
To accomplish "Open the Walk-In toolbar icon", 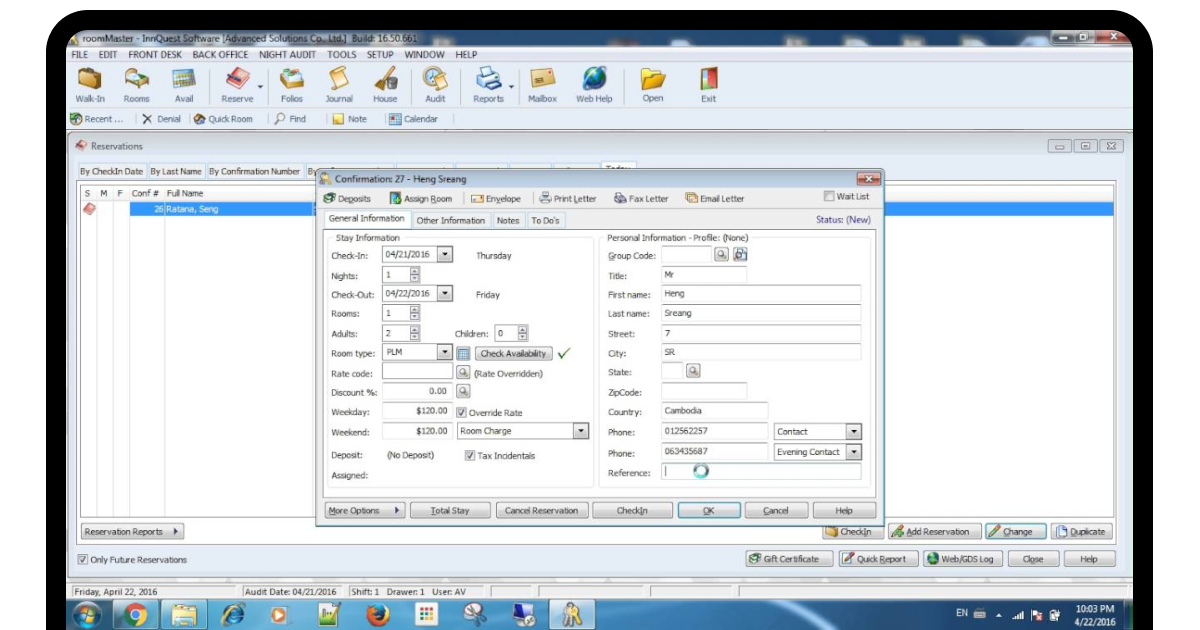I will click(x=90, y=85).
